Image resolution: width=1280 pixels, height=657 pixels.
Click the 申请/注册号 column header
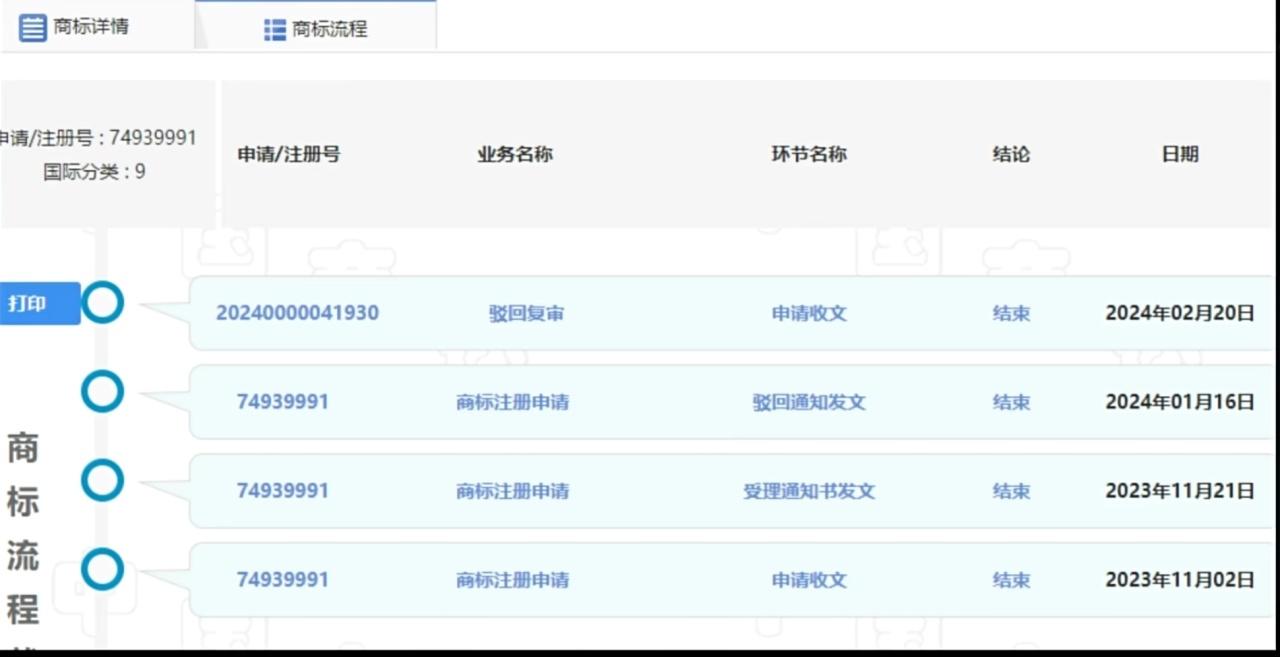click(x=288, y=154)
